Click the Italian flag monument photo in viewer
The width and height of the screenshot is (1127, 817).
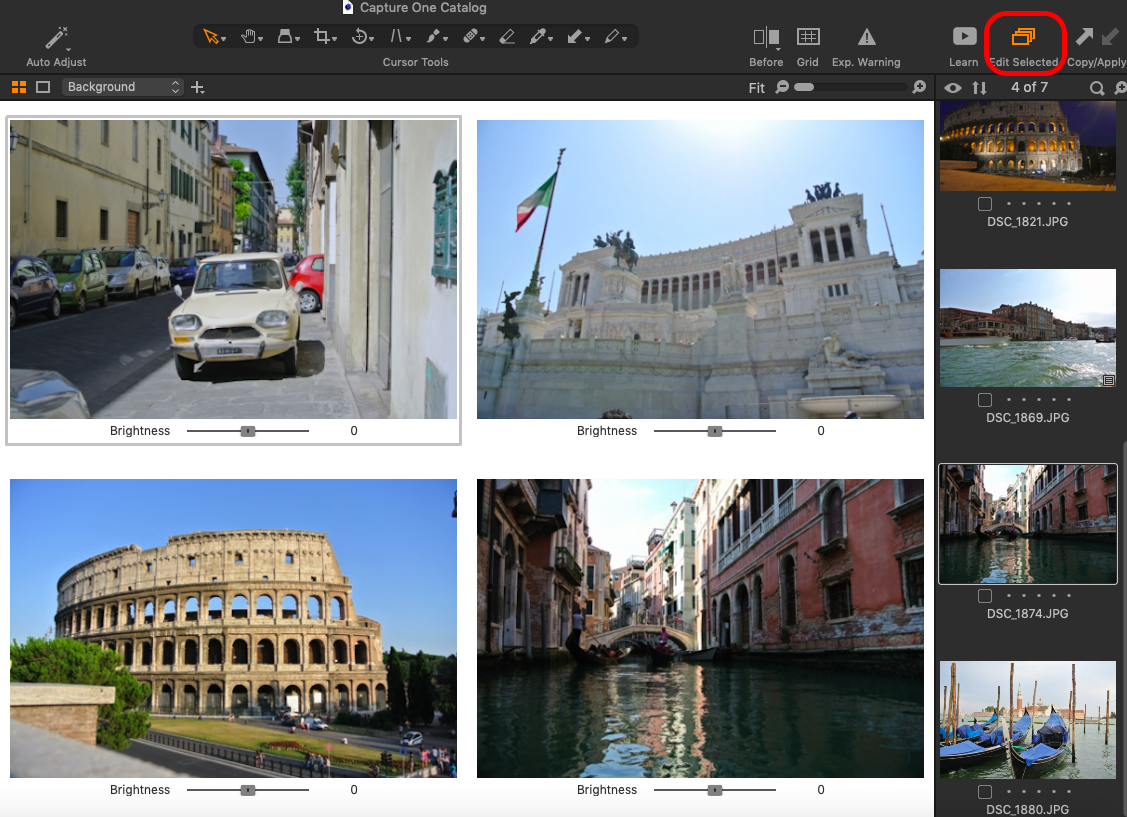(x=700, y=269)
